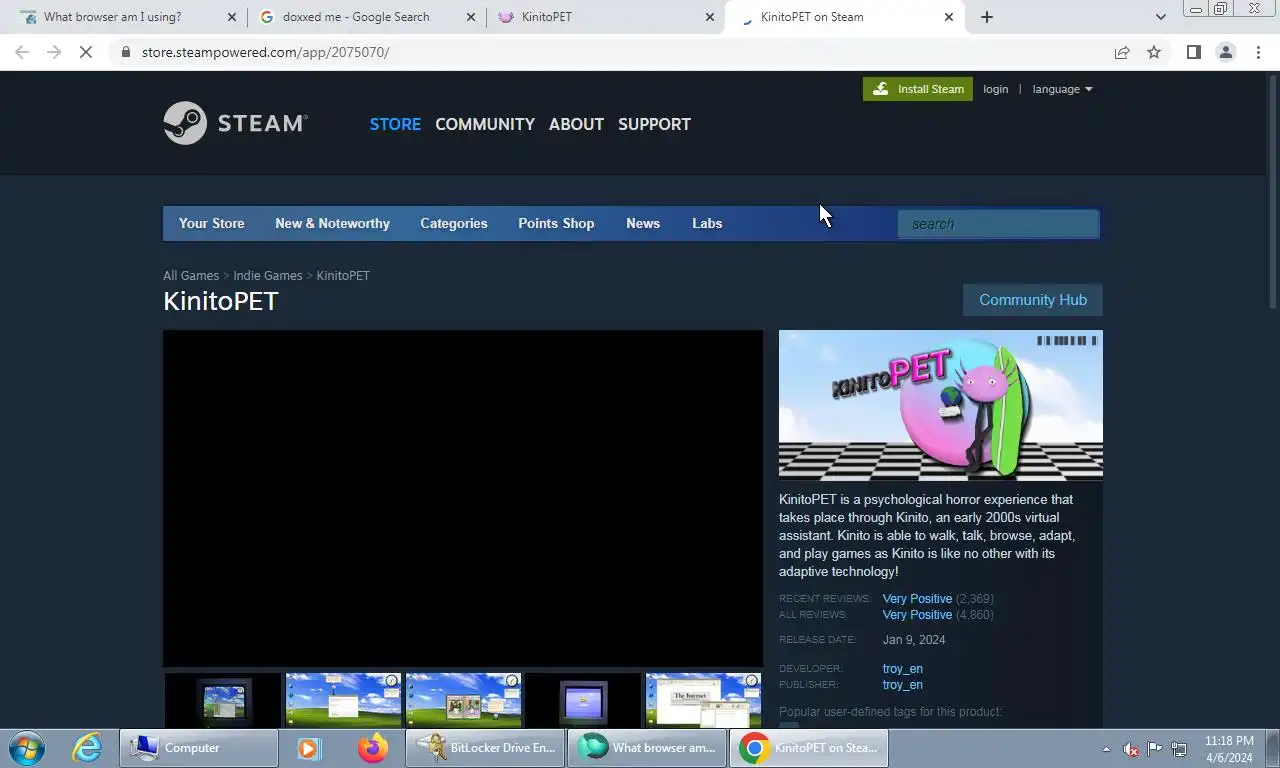Open Points Shop in the store nav
Screen dimensions: 1280x768
(556, 223)
